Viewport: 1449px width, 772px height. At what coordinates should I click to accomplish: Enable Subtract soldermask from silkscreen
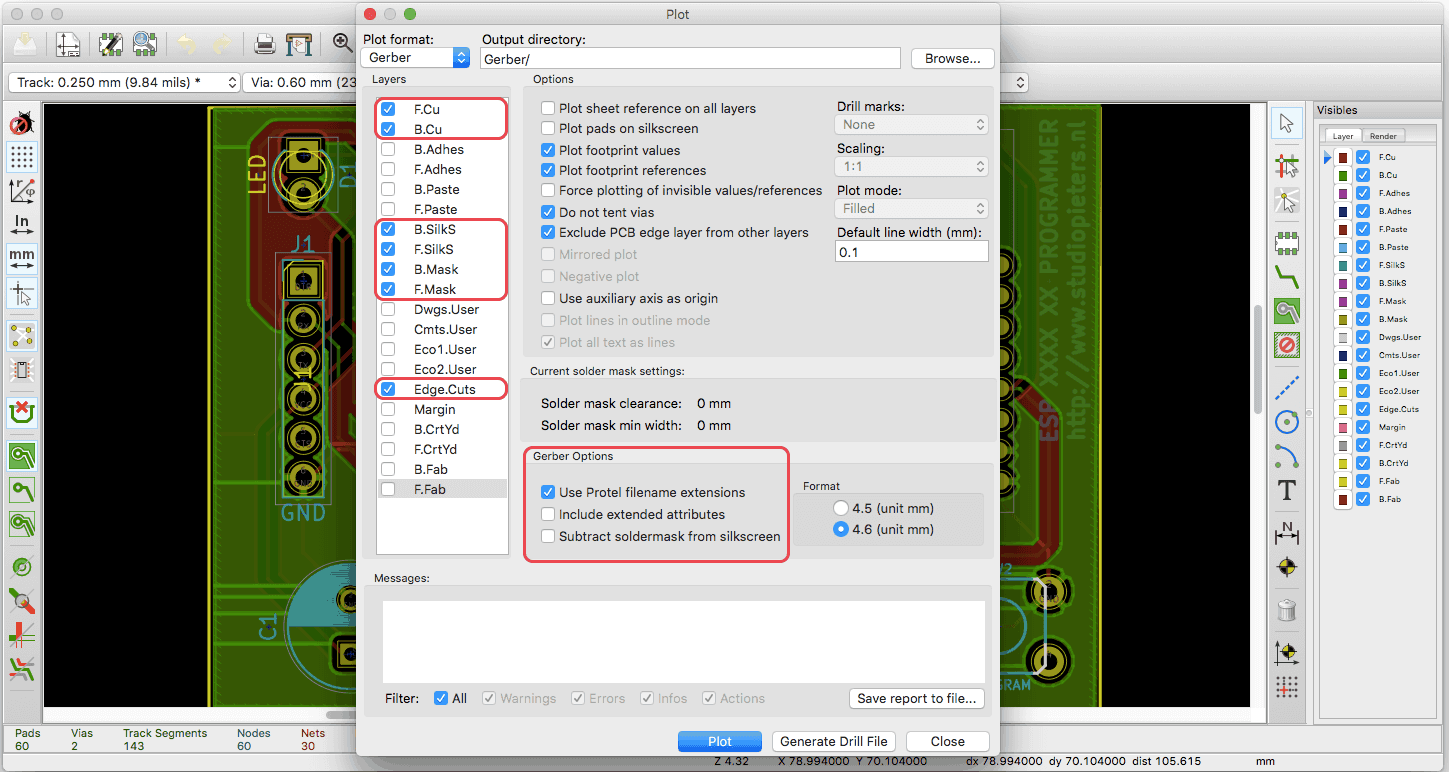click(x=548, y=536)
